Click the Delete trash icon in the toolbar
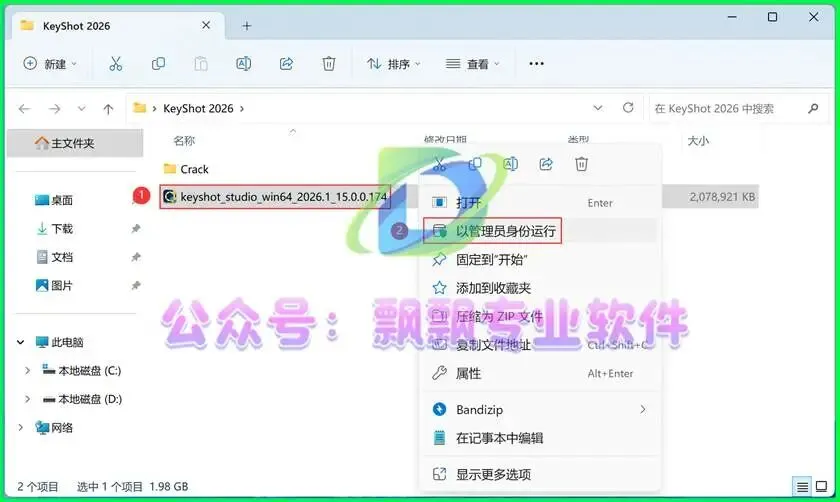The image size is (840, 502). point(329,64)
